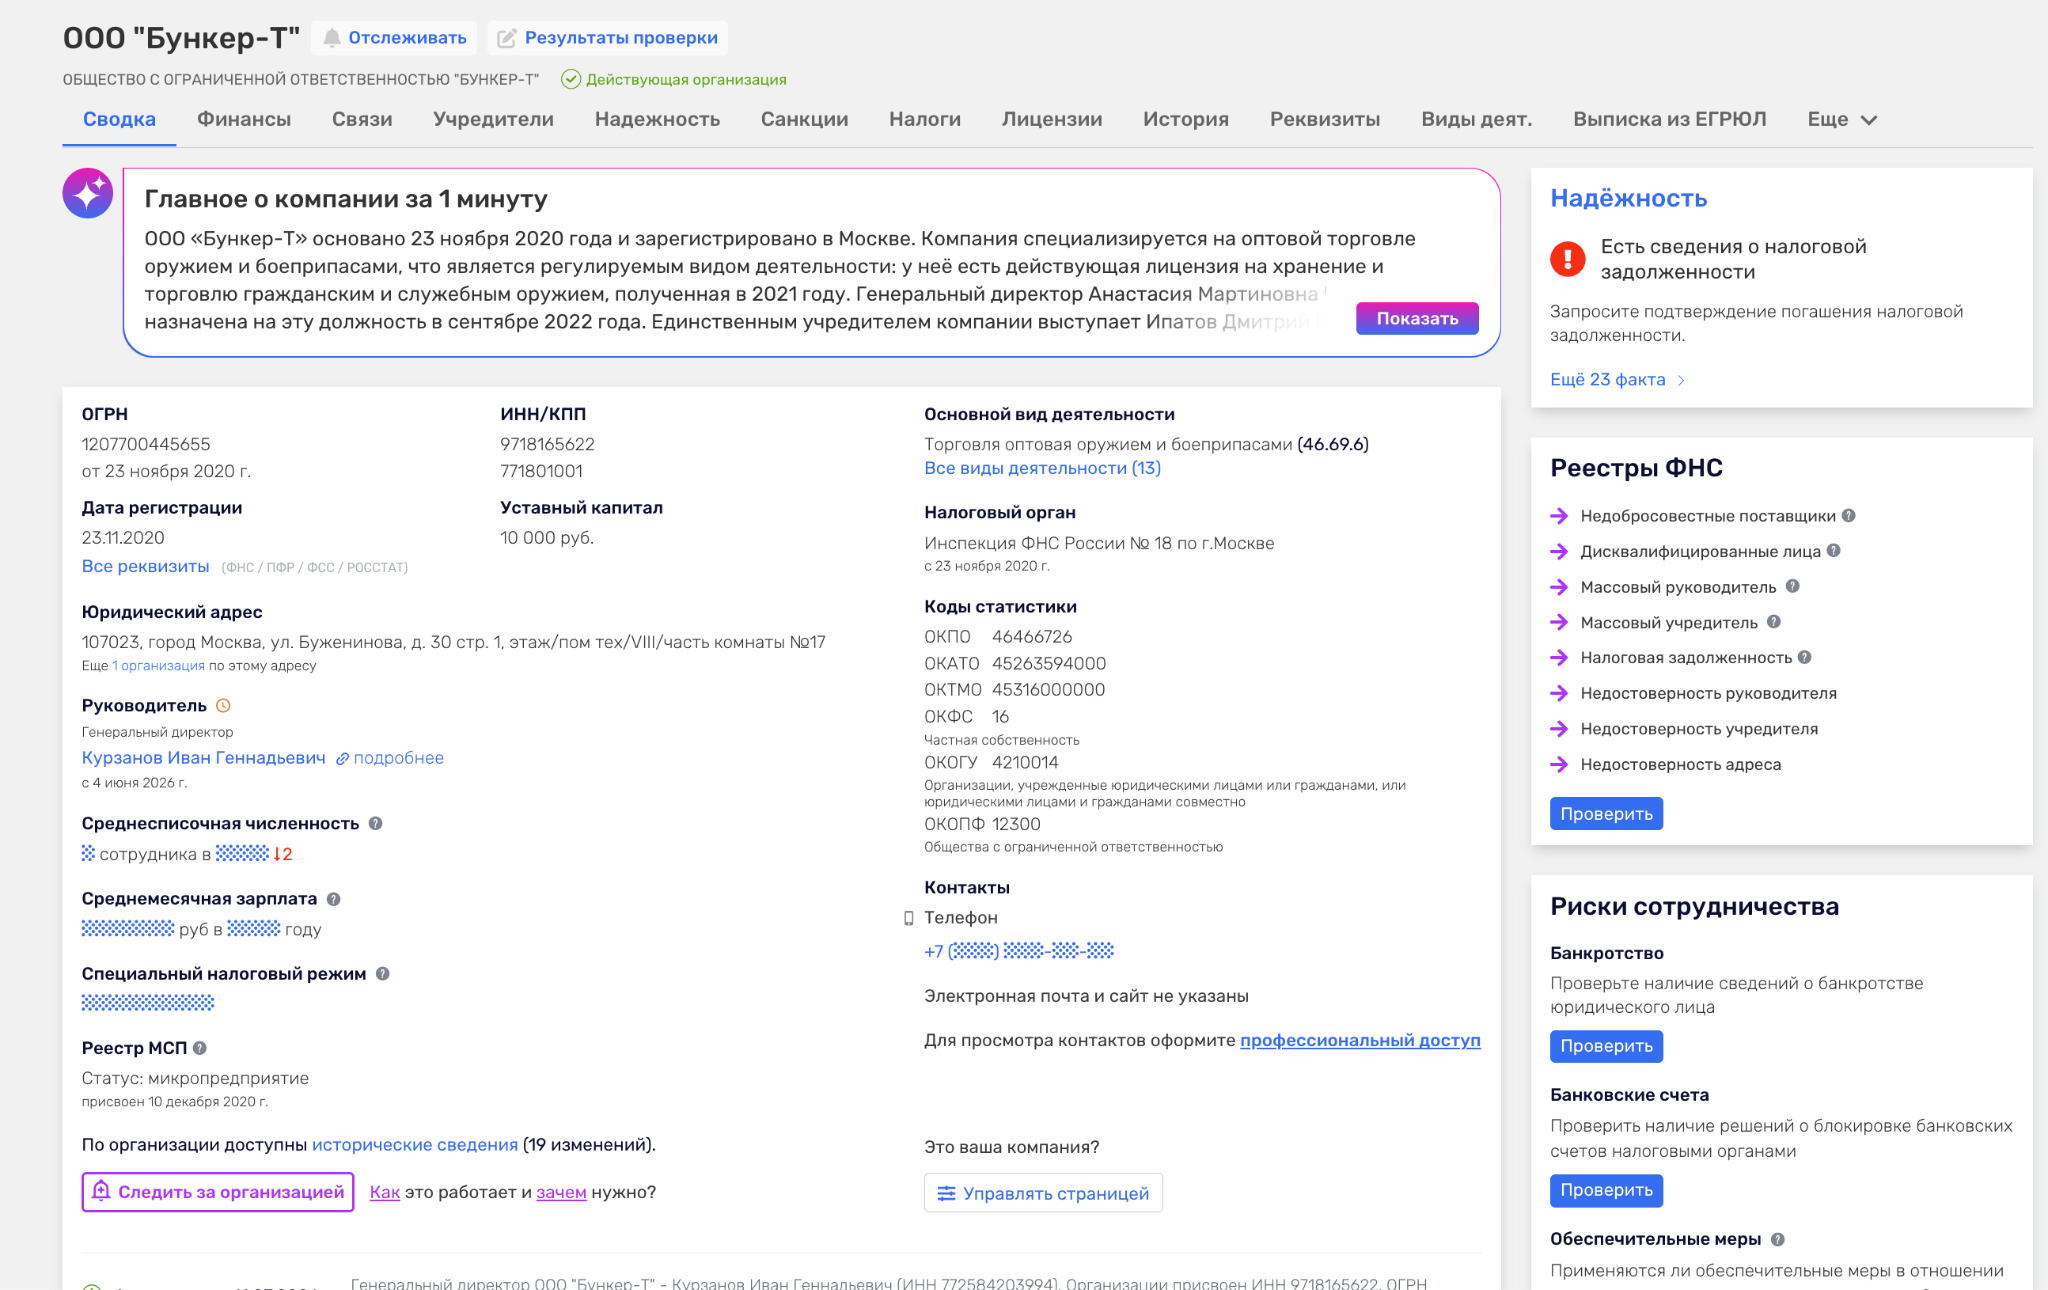Image resolution: width=2048 pixels, height=1290 pixels.
Task: Click help icon next to Среднесписочная численность
Action: click(x=376, y=823)
